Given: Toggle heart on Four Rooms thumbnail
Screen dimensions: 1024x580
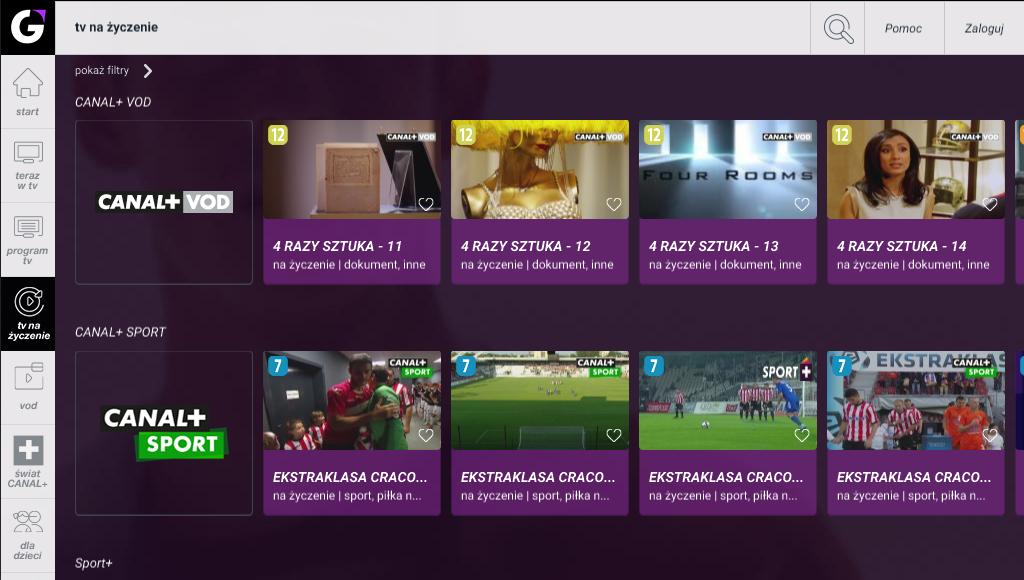Looking at the screenshot, I should point(802,204).
